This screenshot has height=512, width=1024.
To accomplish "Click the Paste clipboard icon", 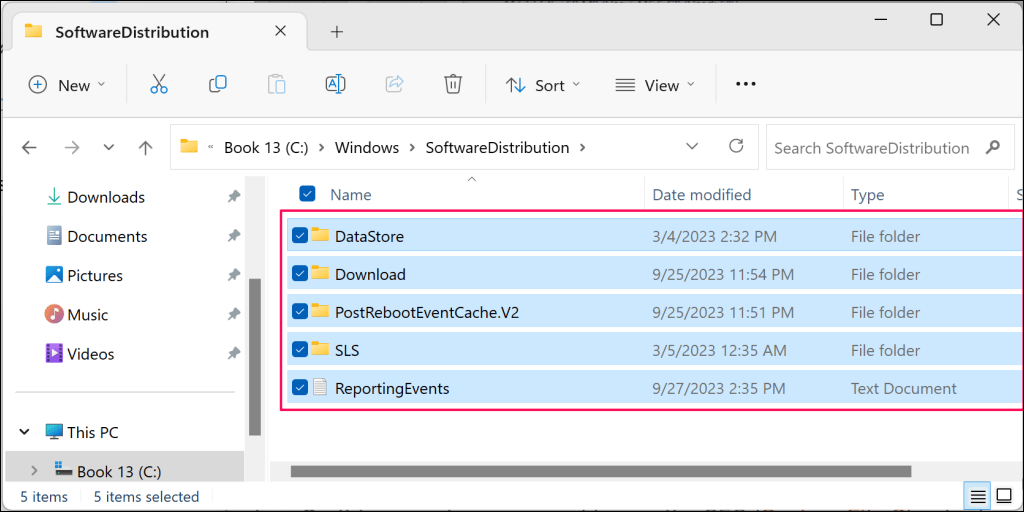I will (x=276, y=84).
